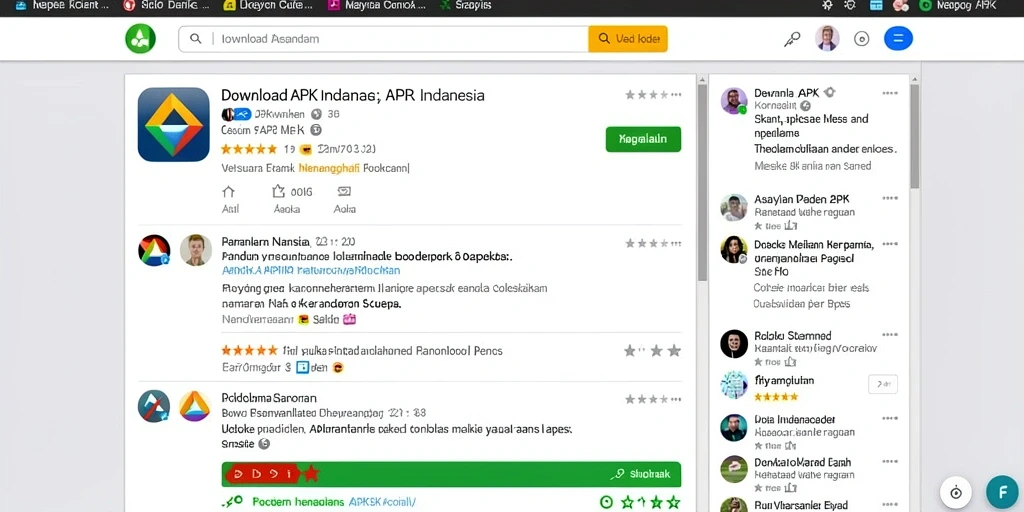Click the green 'Kegalain' install button

pyautogui.click(x=643, y=139)
